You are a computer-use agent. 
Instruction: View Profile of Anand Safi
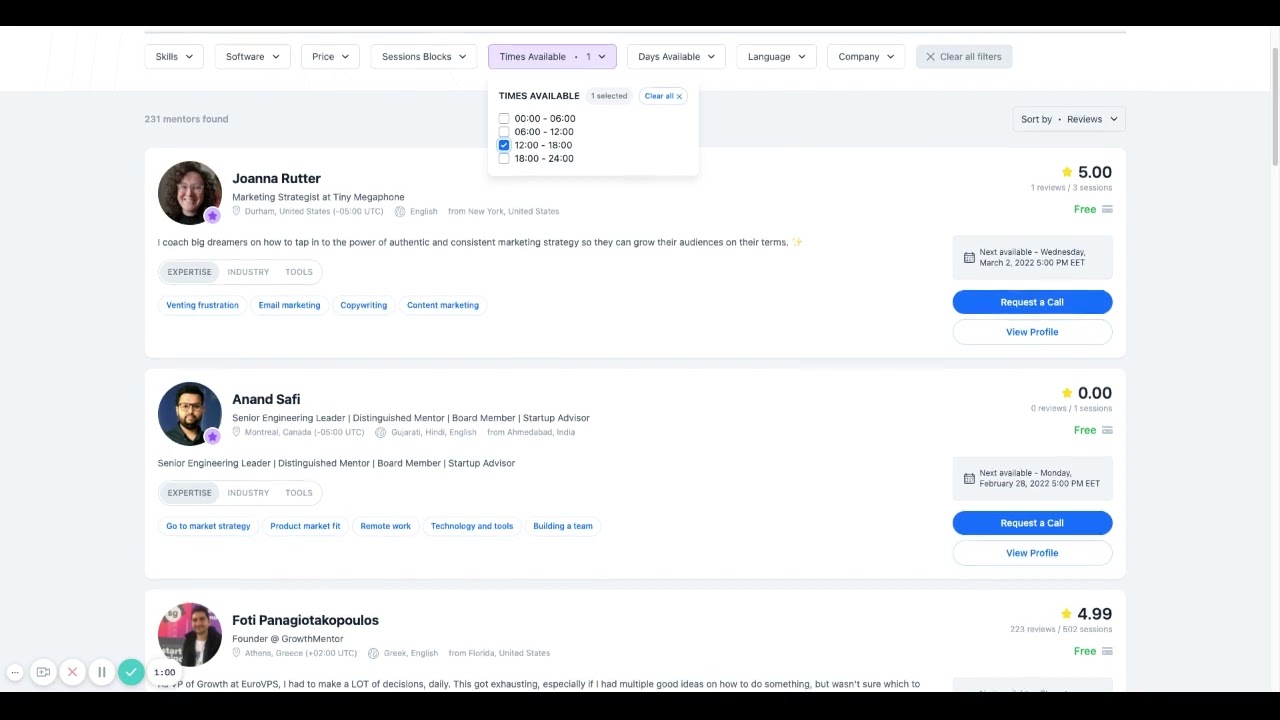pos(1032,553)
